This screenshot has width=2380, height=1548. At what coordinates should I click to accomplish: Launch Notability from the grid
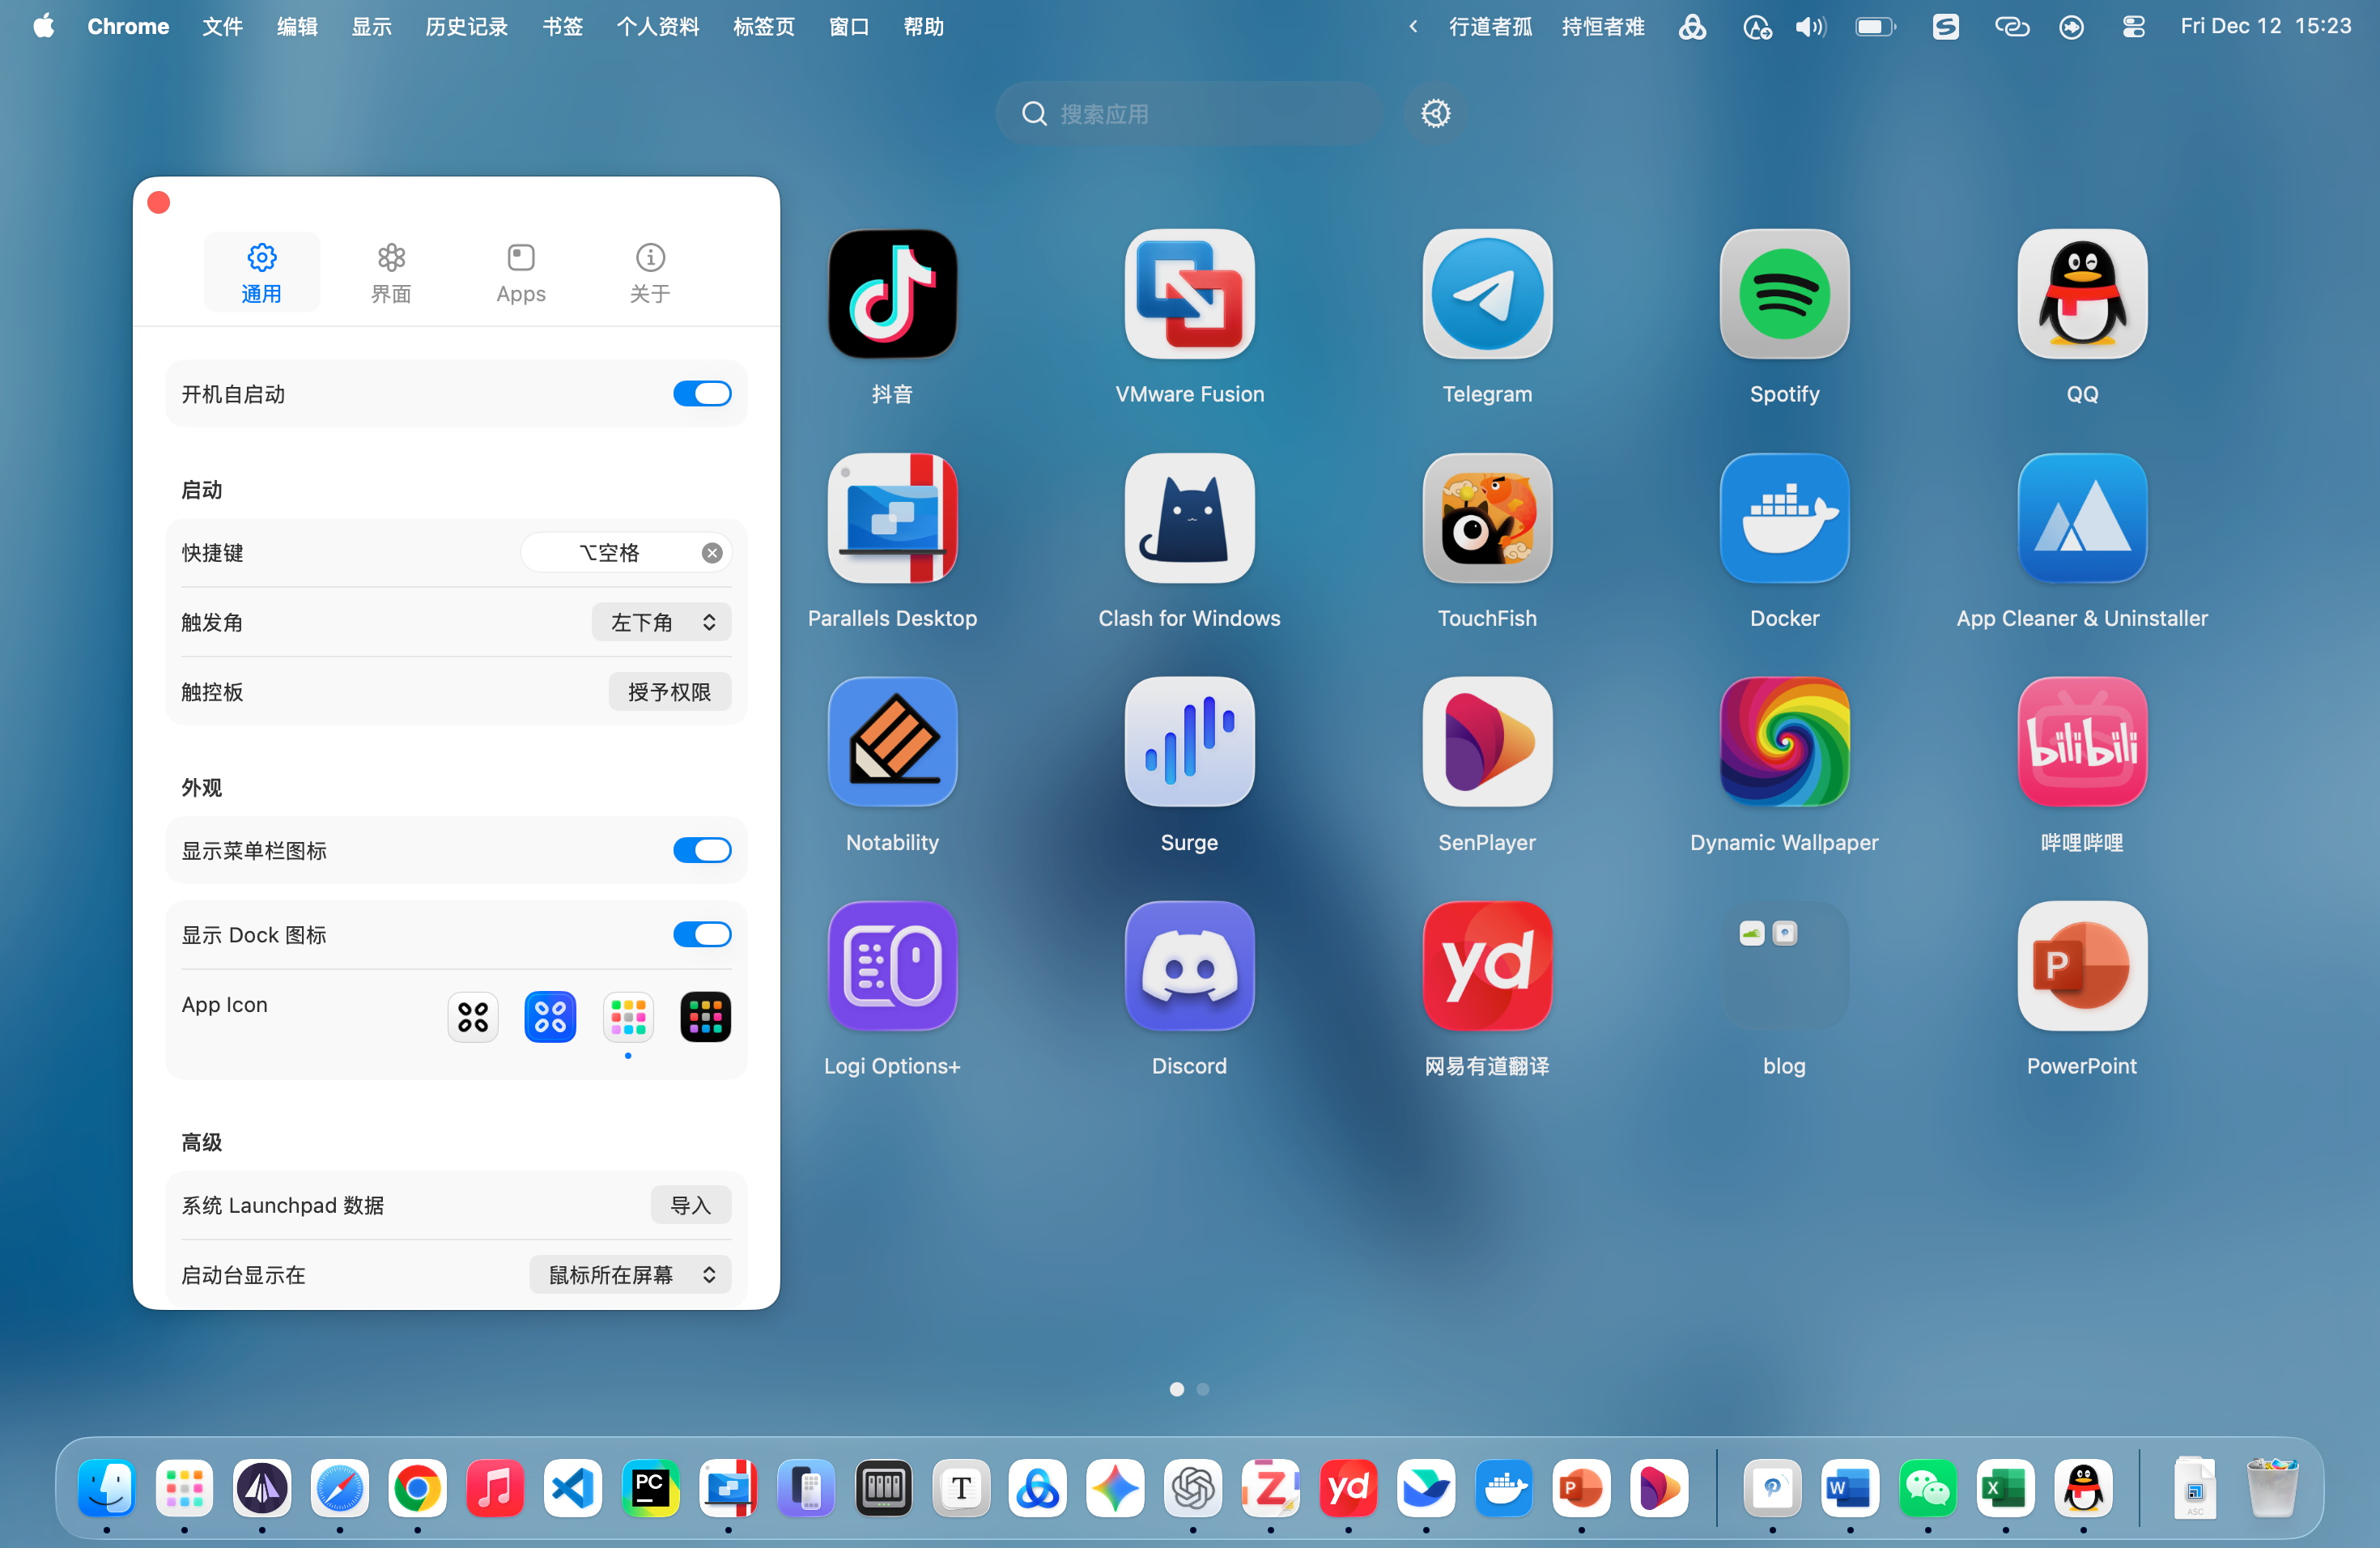[x=892, y=742]
